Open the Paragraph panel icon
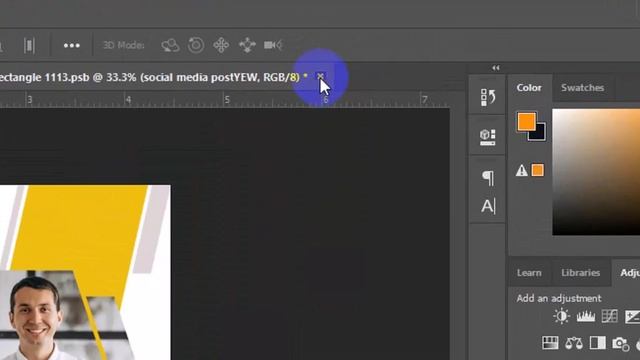The image size is (640, 360). (488, 178)
